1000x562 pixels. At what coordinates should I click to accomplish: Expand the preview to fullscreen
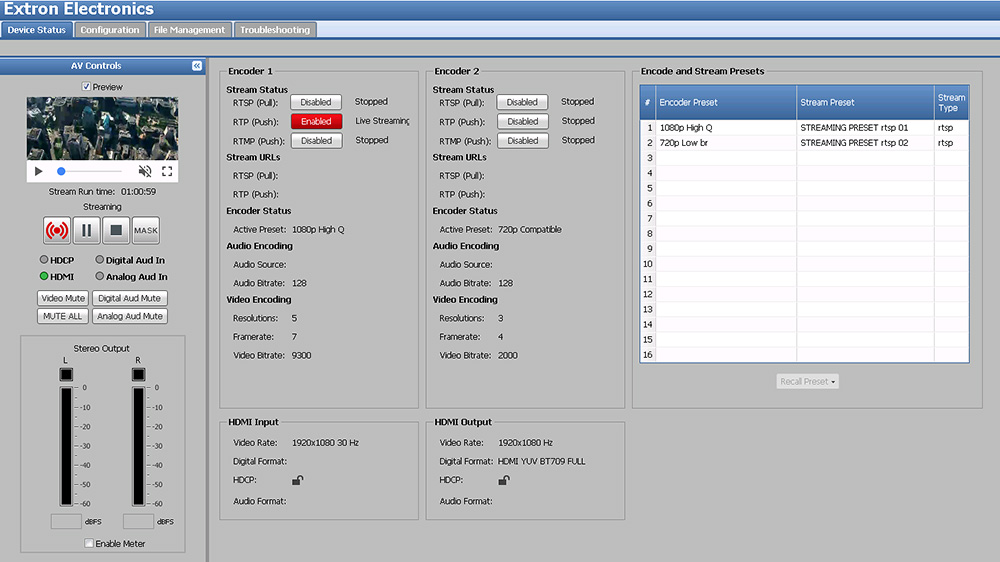167,171
